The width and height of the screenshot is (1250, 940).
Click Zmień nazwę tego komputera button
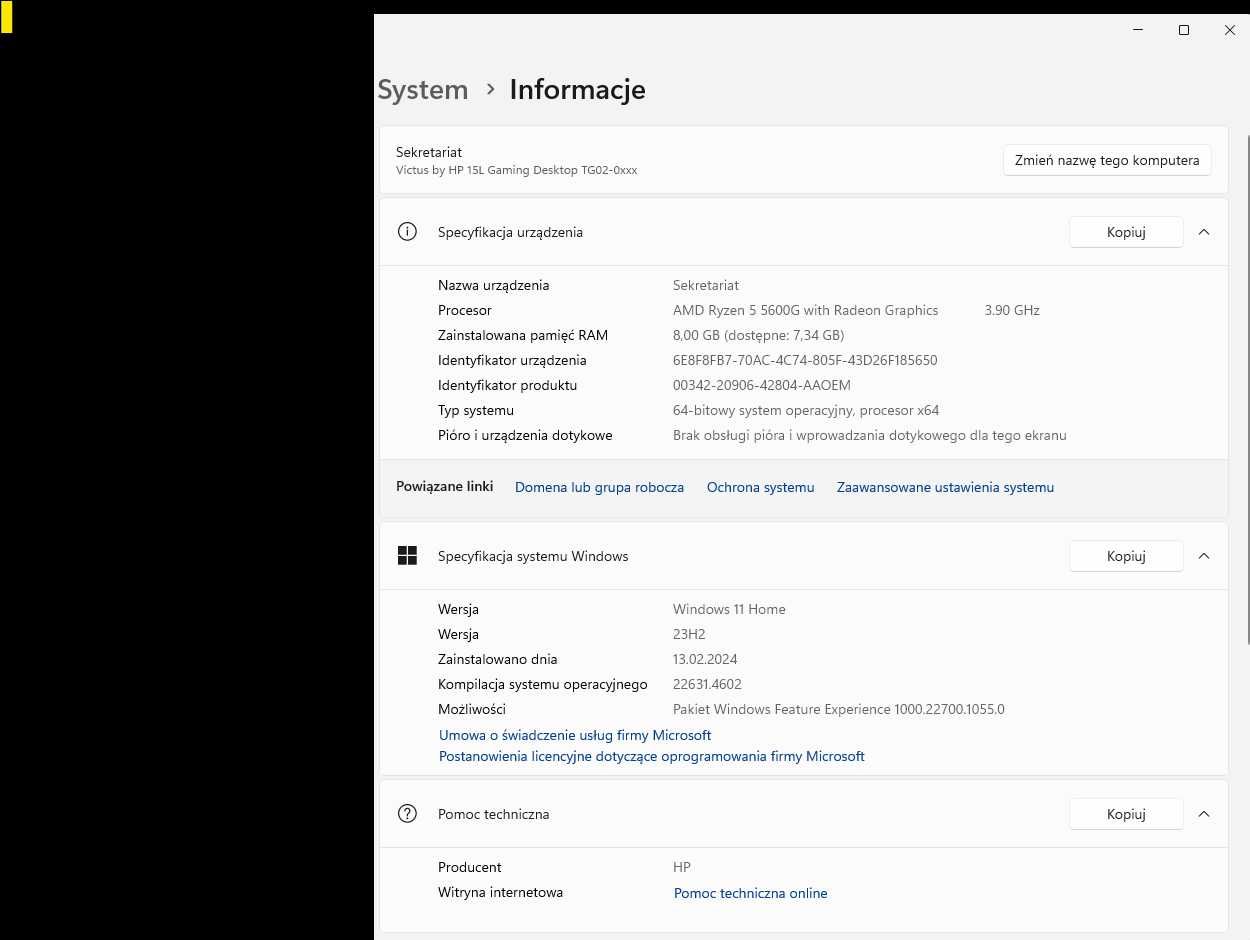1107,160
